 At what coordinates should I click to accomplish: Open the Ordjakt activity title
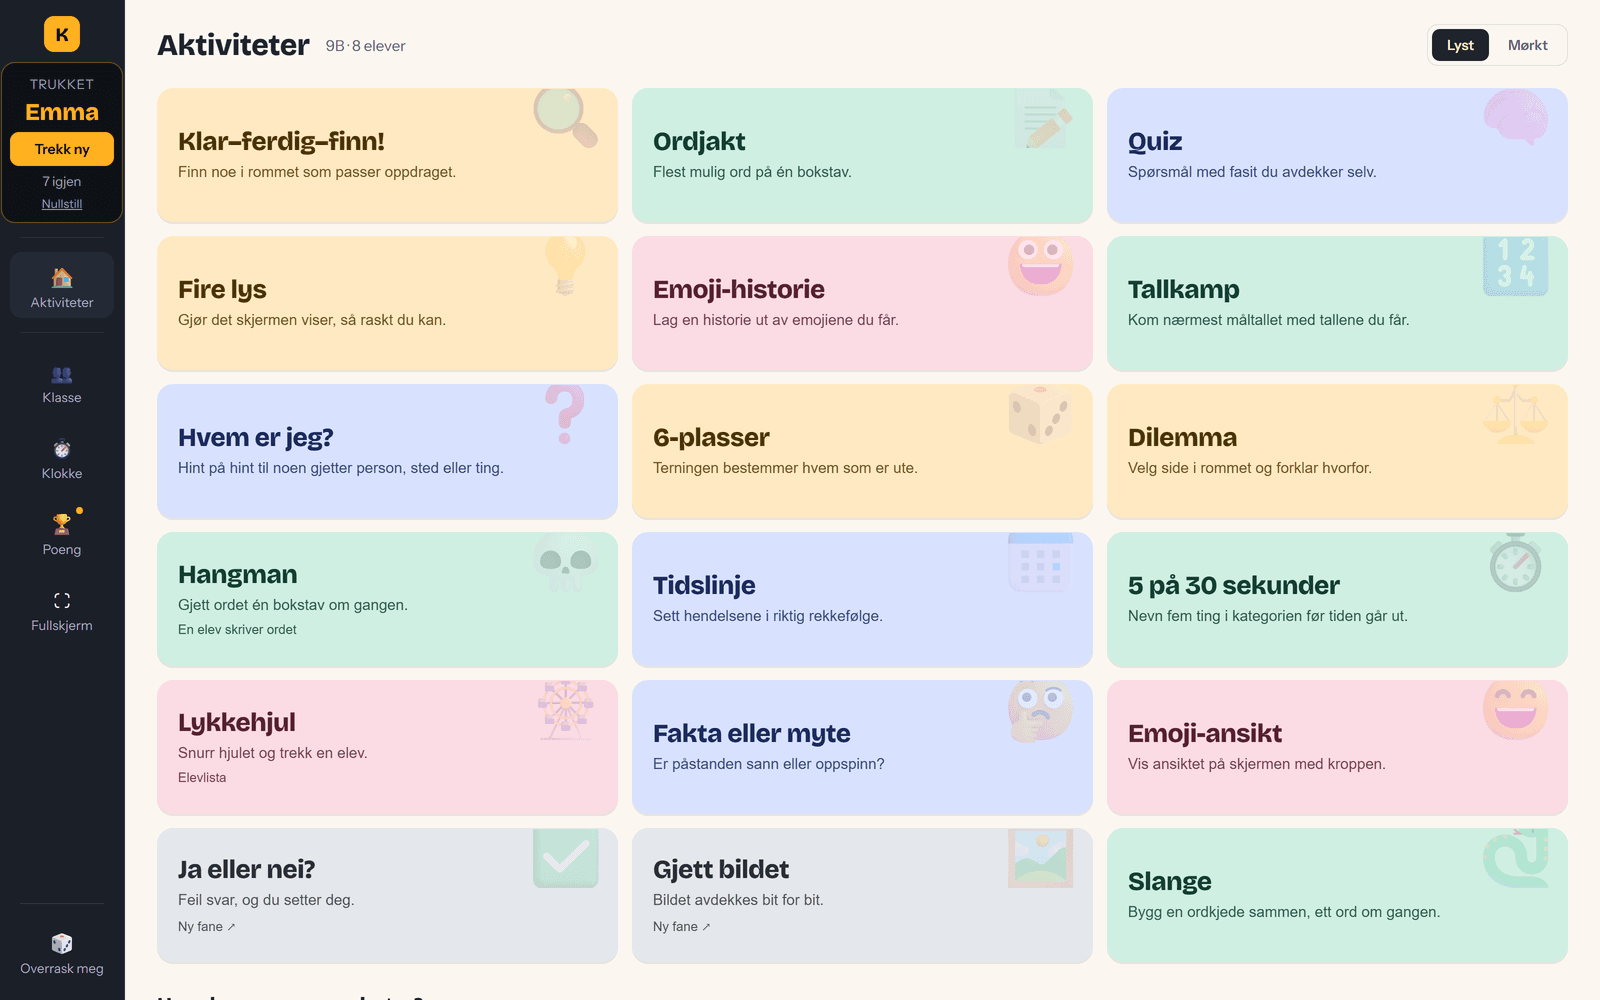coord(699,141)
